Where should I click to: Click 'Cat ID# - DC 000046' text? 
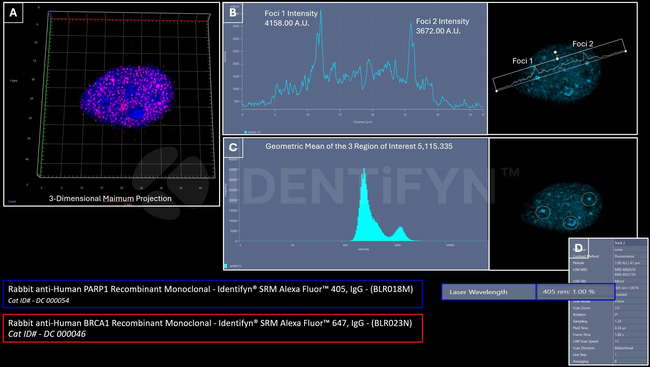[47, 334]
